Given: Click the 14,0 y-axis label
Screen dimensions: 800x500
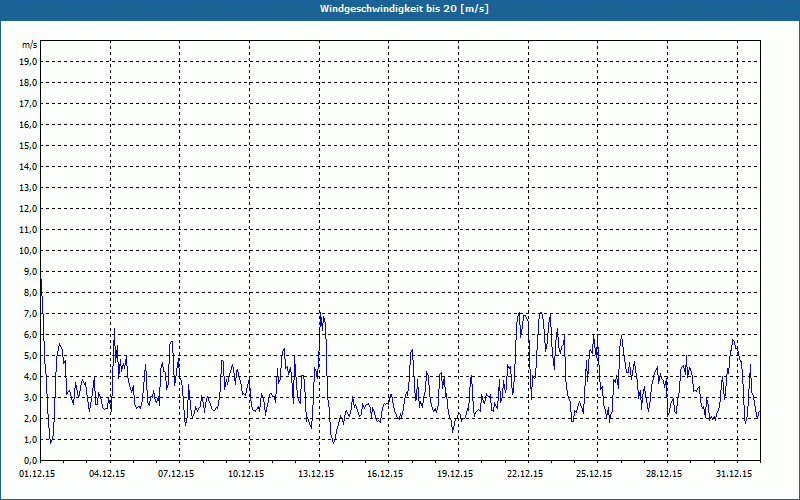Looking at the screenshot, I should coord(28,166).
